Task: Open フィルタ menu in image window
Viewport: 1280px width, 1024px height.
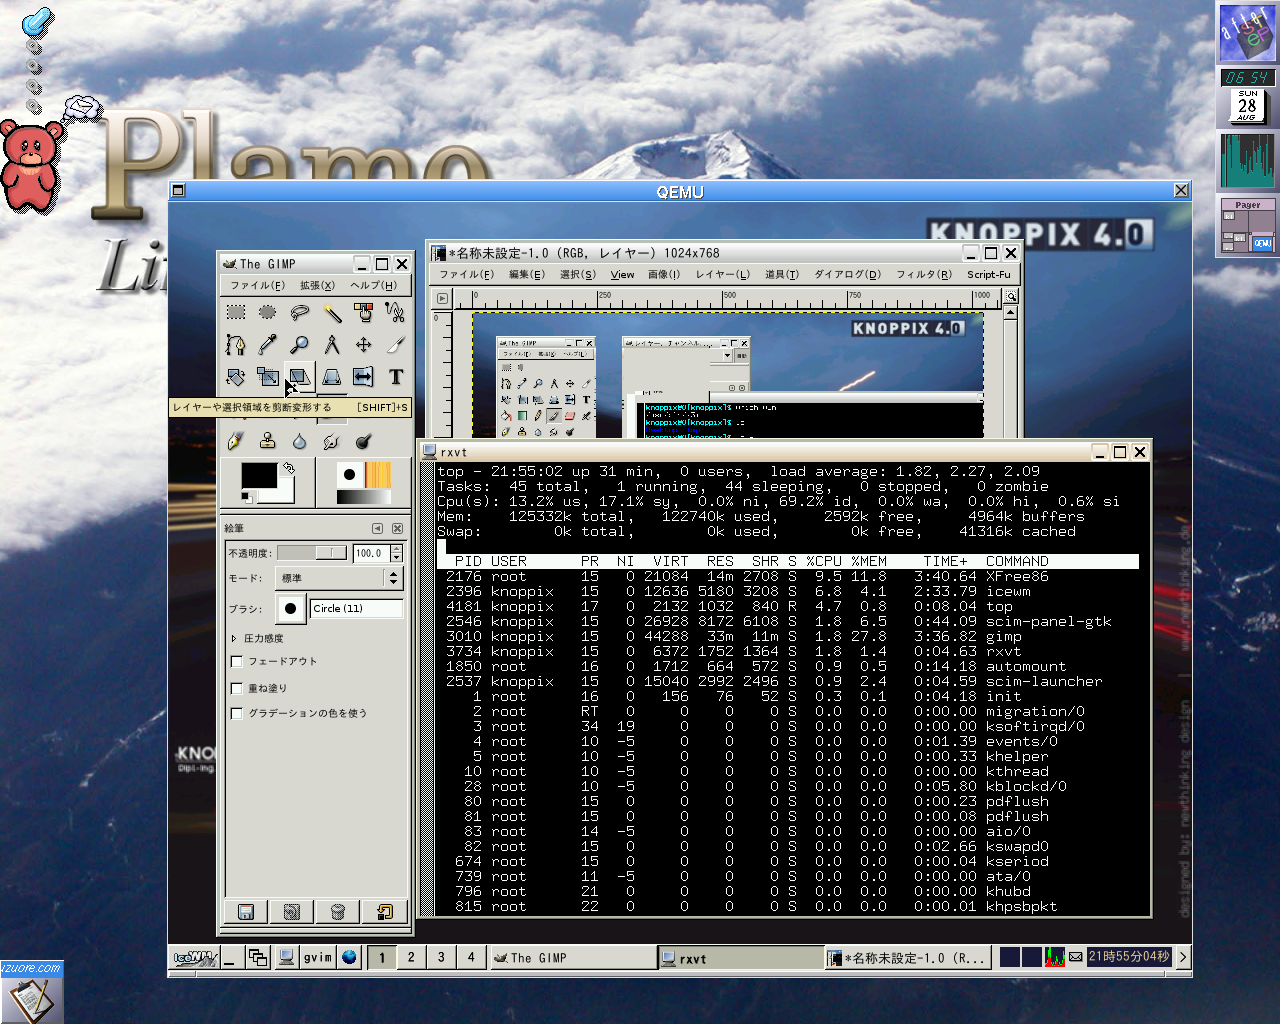Action: [923, 274]
